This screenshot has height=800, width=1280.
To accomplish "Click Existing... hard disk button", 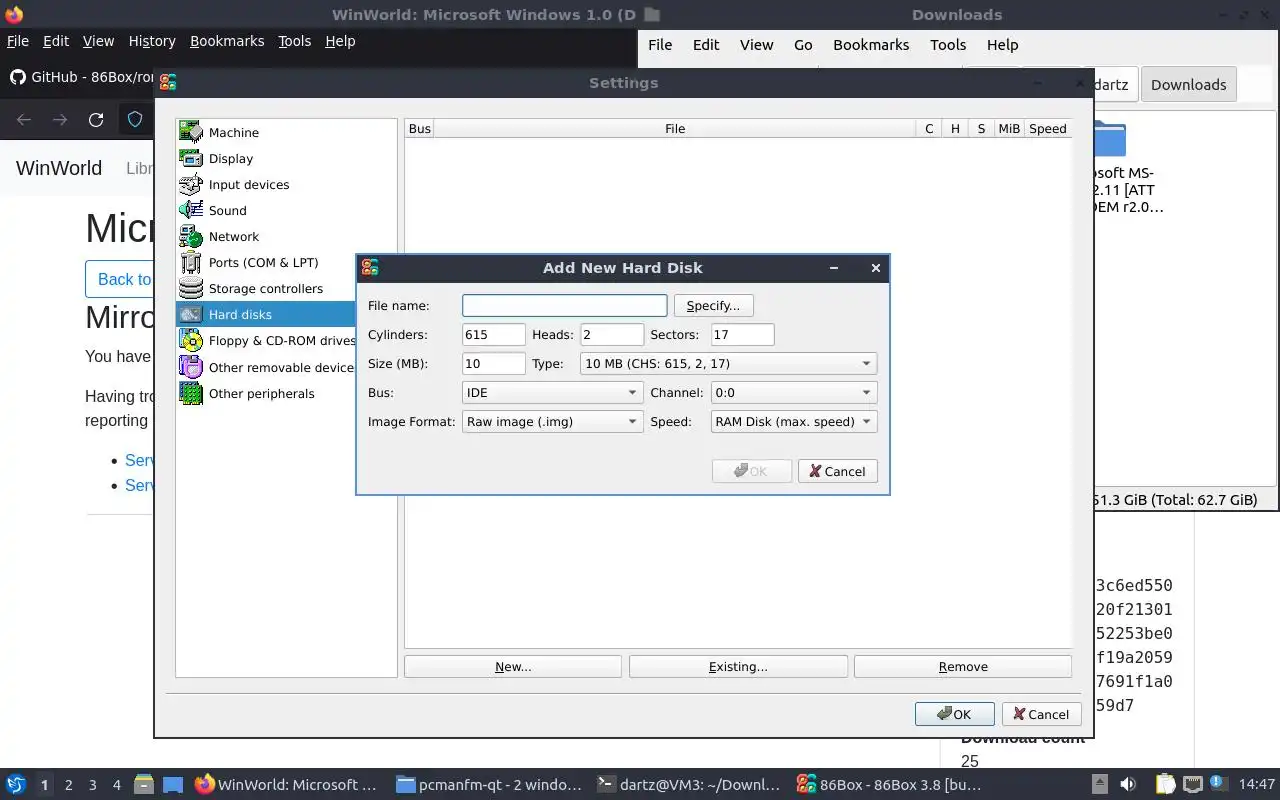I will (738, 667).
